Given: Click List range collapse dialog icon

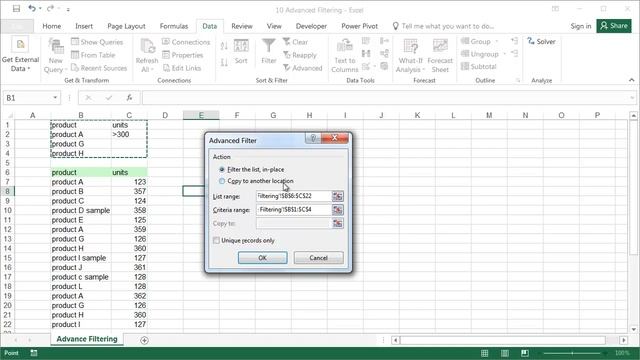Looking at the screenshot, I should click(x=337, y=196).
